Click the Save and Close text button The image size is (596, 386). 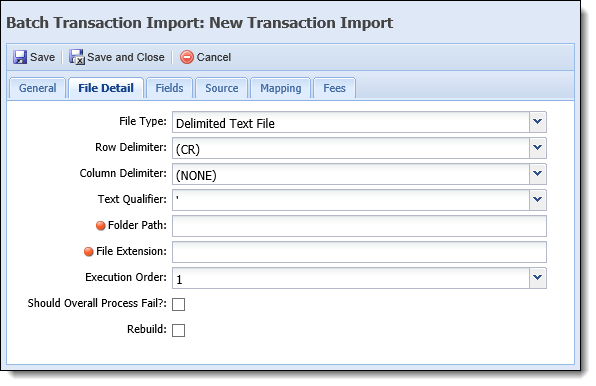pos(126,57)
